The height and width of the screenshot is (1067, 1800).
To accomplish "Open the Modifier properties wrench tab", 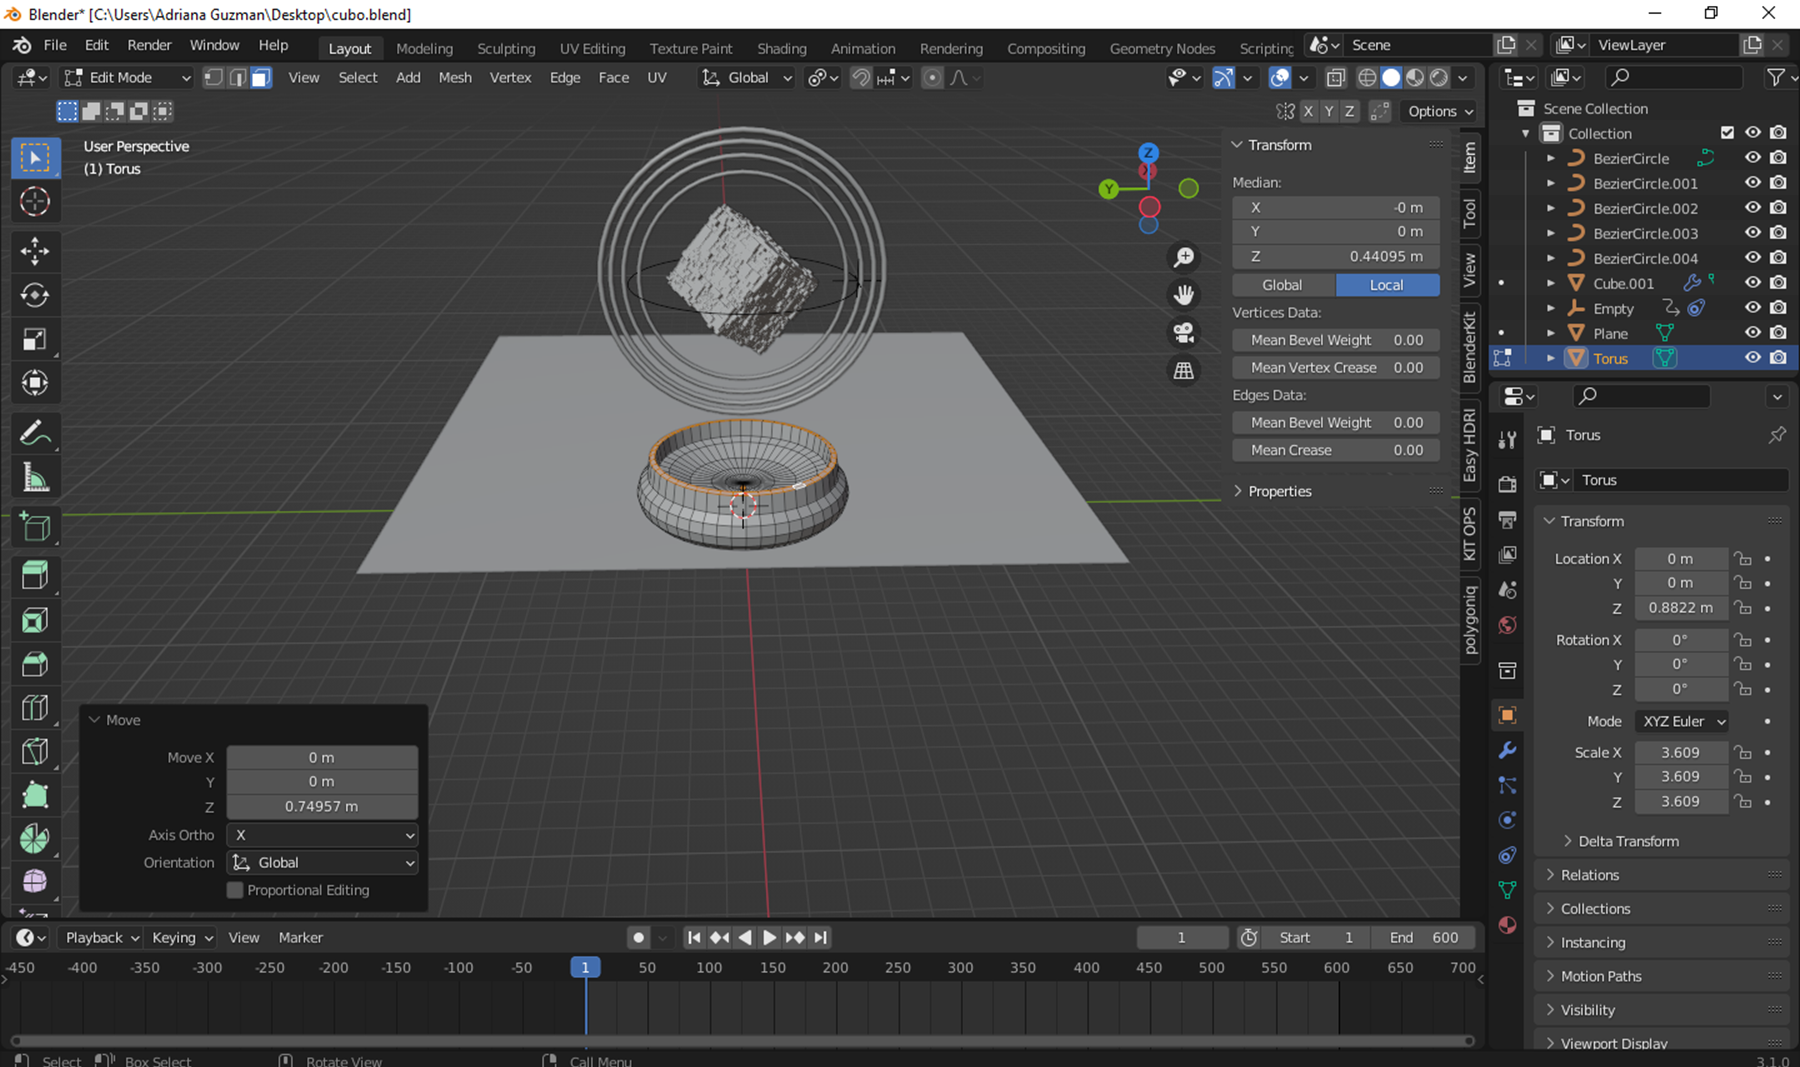I will click(x=1508, y=751).
